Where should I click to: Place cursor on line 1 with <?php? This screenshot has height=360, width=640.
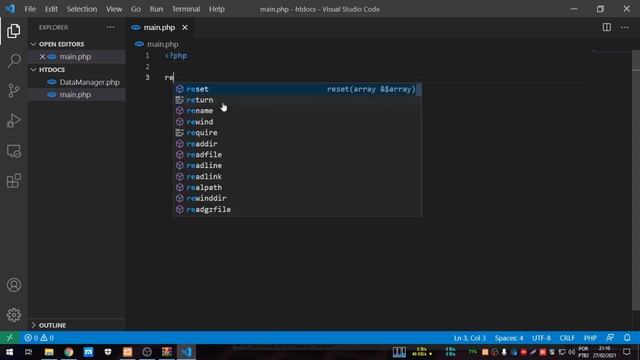[x=176, y=56]
